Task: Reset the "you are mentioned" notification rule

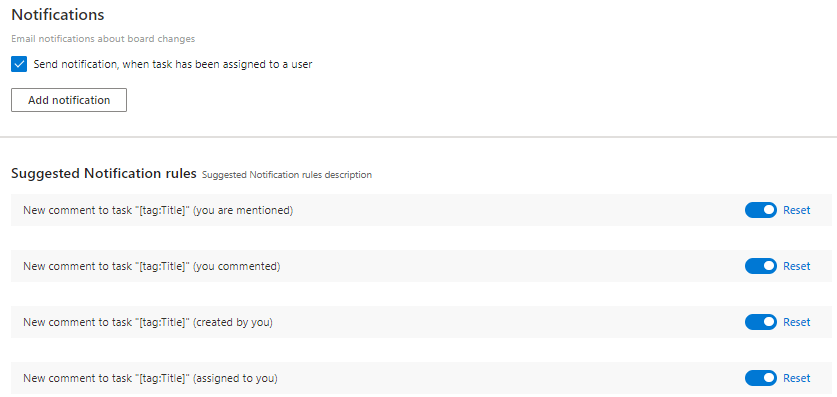Action: pyautogui.click(x=796, y=210)
